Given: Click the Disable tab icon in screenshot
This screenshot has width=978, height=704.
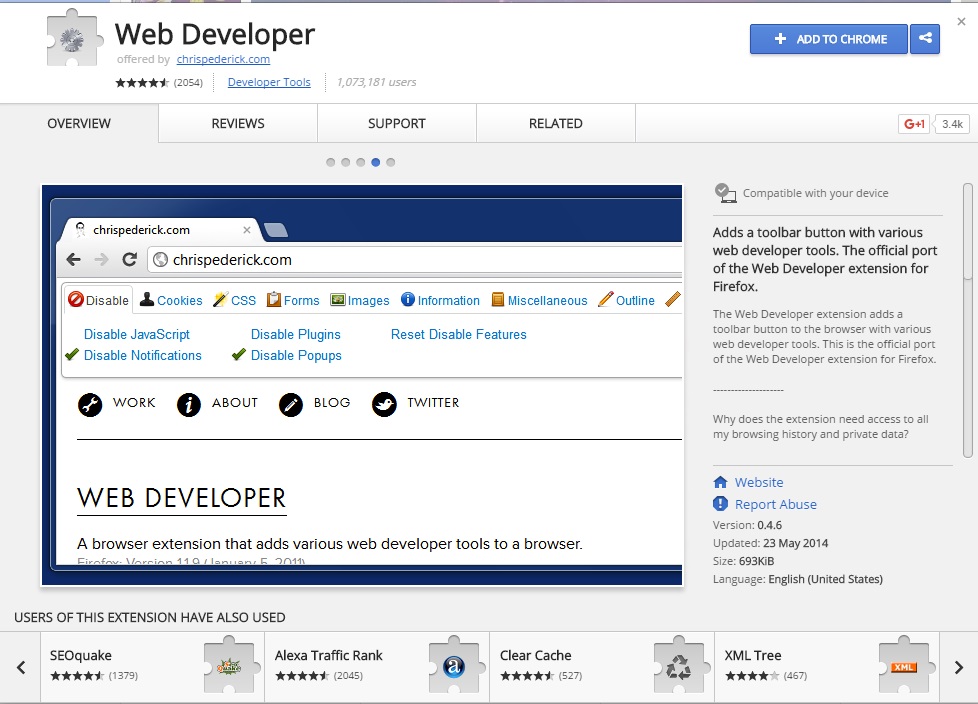Looking at the screenshot, I should coord(76,299).
